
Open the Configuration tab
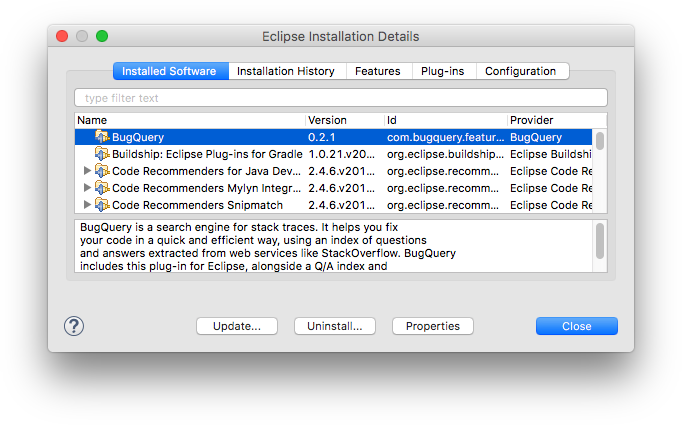(x=522, y=71)
